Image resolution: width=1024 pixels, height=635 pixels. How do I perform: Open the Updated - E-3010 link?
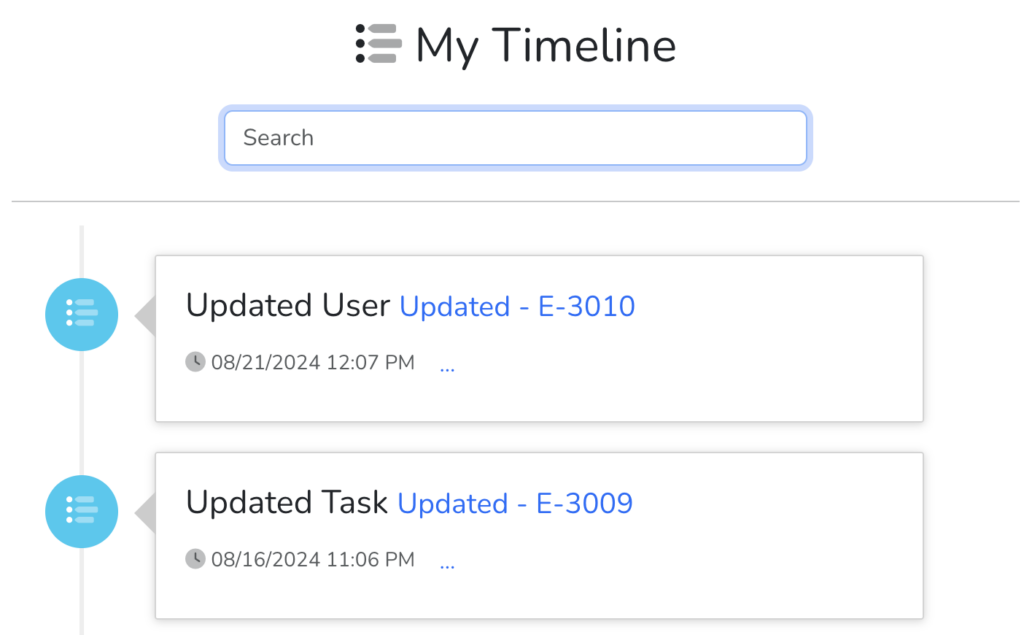tap(517, 306)
